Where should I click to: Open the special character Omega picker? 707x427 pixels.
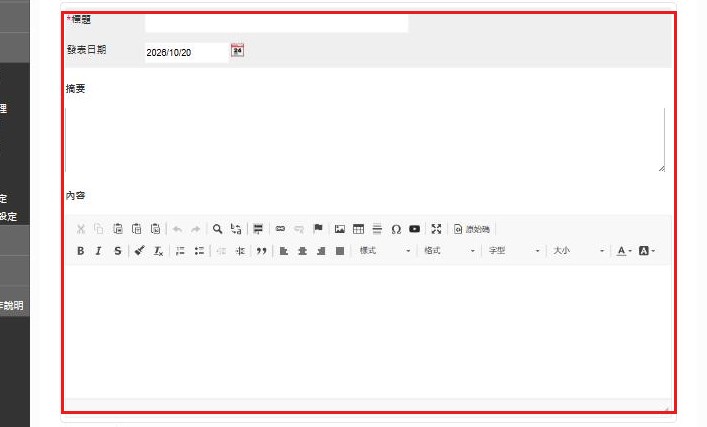point(396,229)
